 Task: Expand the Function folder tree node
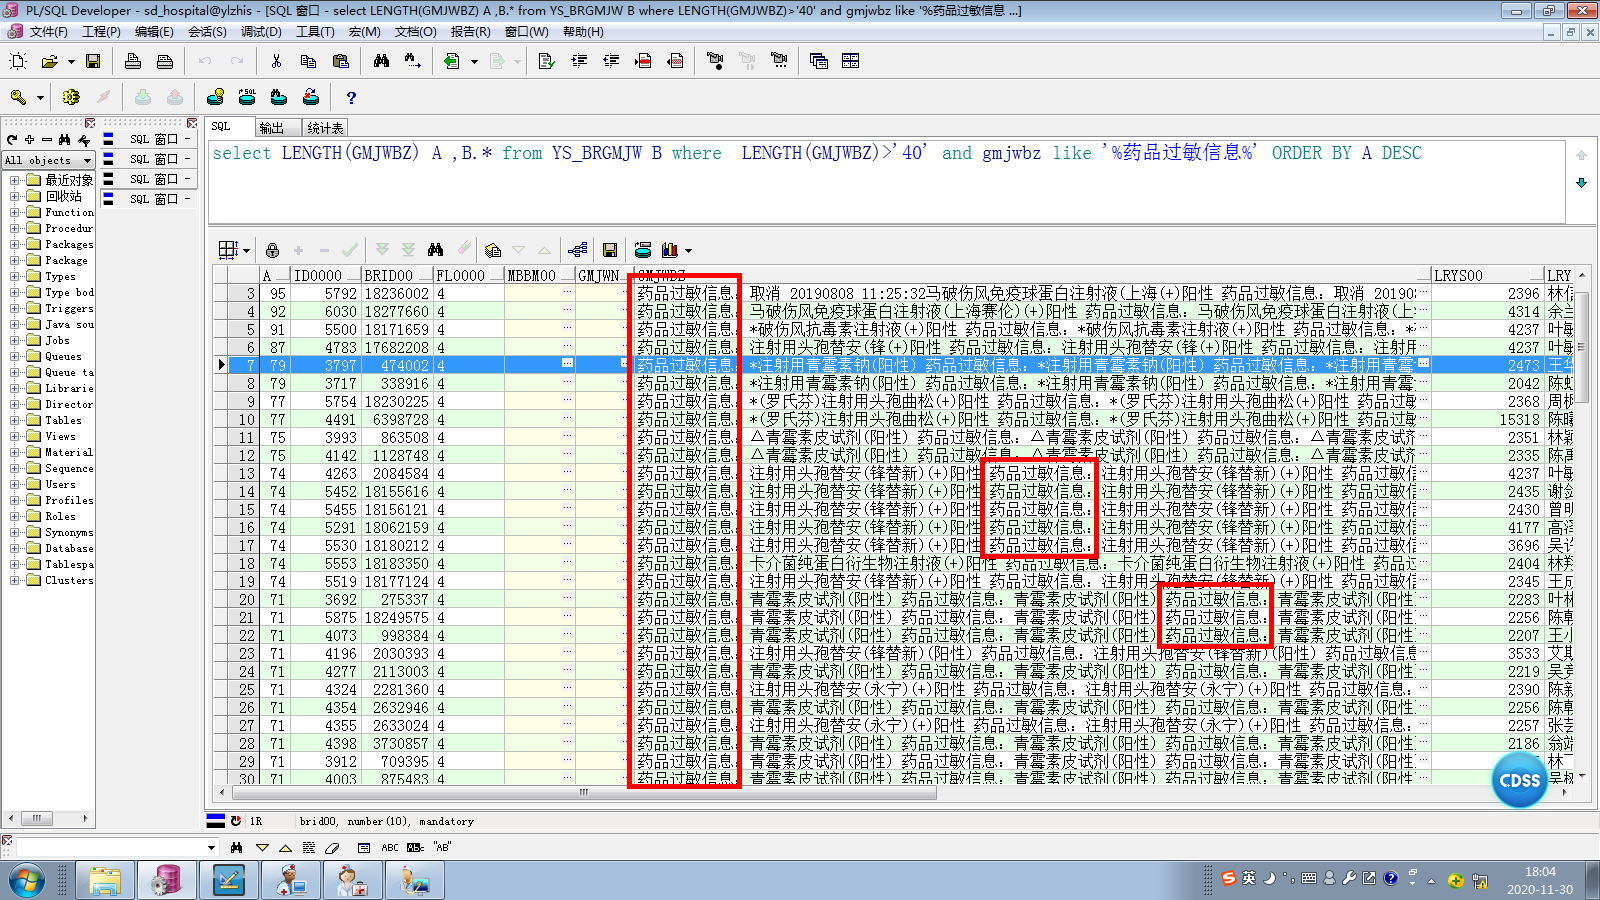pos(14,212)
